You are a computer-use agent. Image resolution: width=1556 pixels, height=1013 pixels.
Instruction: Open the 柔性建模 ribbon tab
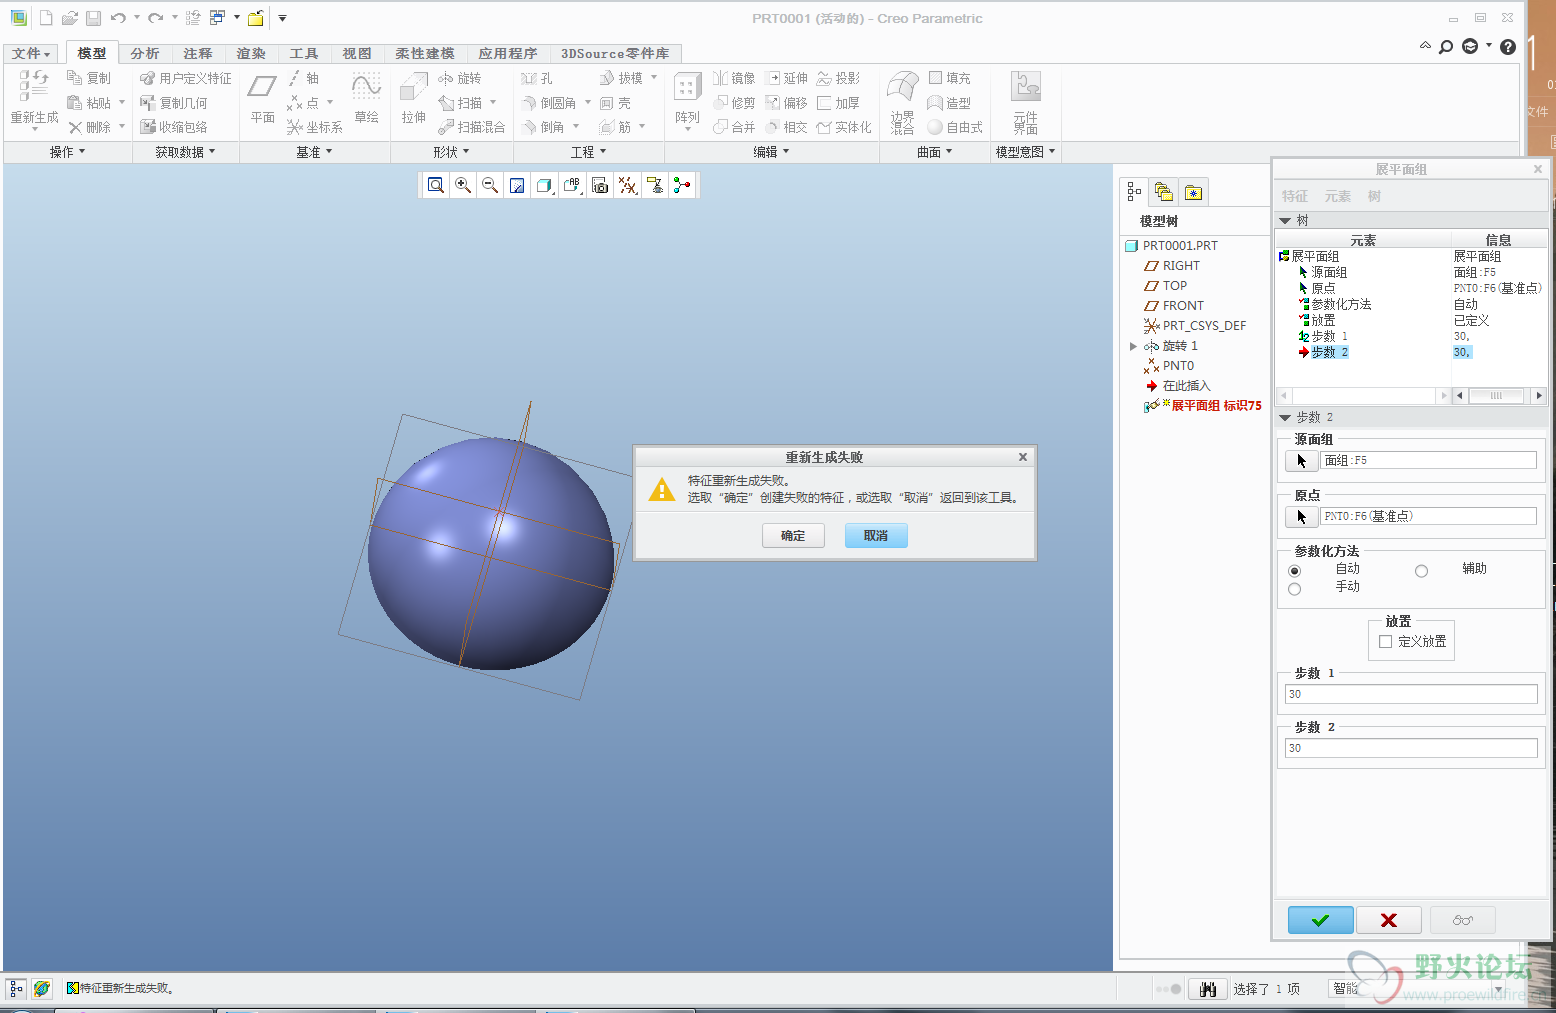(425, 54)
